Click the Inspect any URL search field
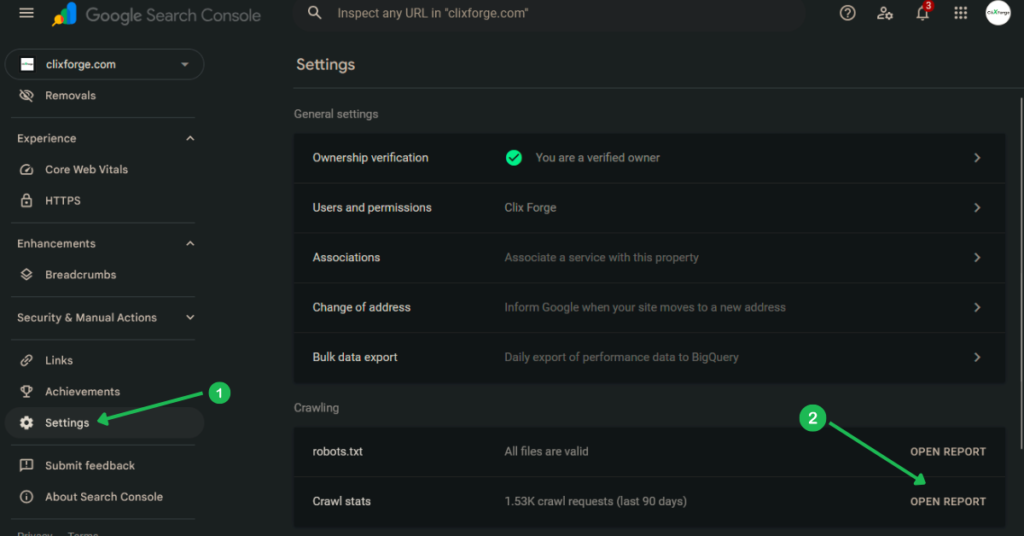 pyautogui.click(x=549, y=13)
